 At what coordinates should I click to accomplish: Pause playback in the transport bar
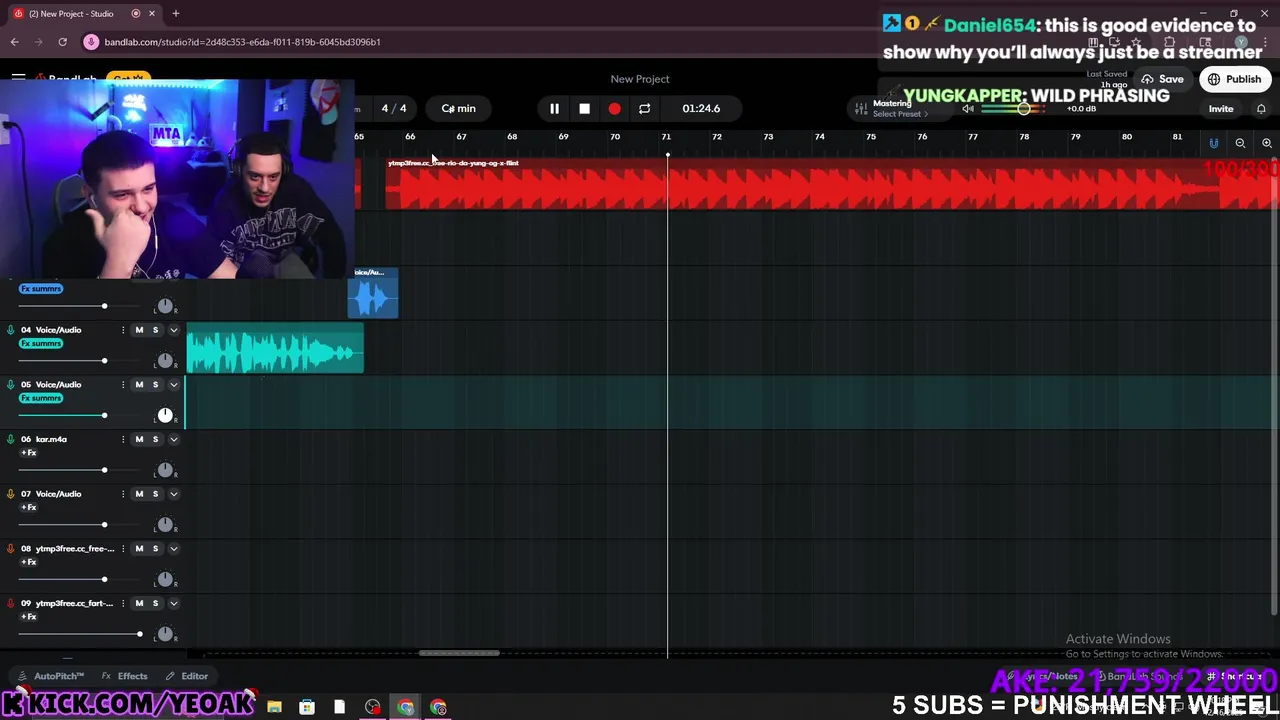(x=554, y=108)
